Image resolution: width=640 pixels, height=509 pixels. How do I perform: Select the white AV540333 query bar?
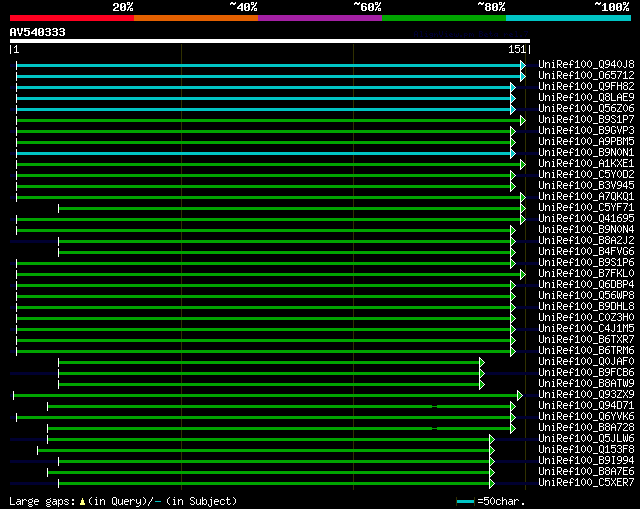[x=270, y=41]
